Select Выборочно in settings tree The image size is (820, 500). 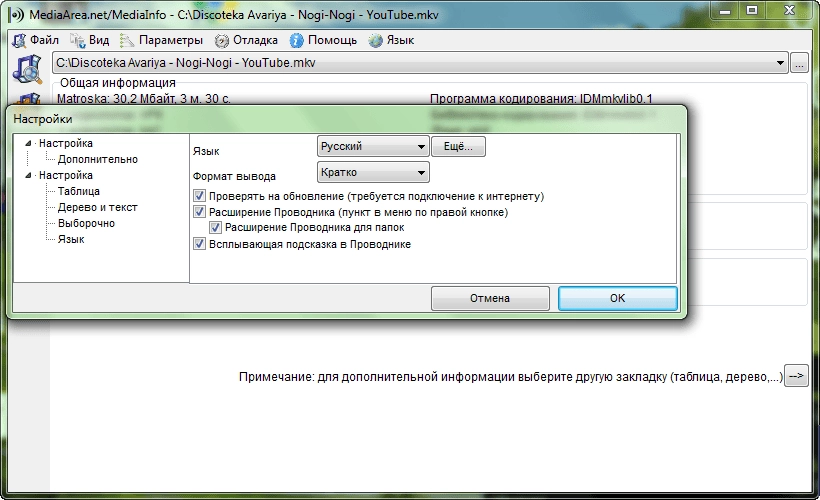pos(86,223)
